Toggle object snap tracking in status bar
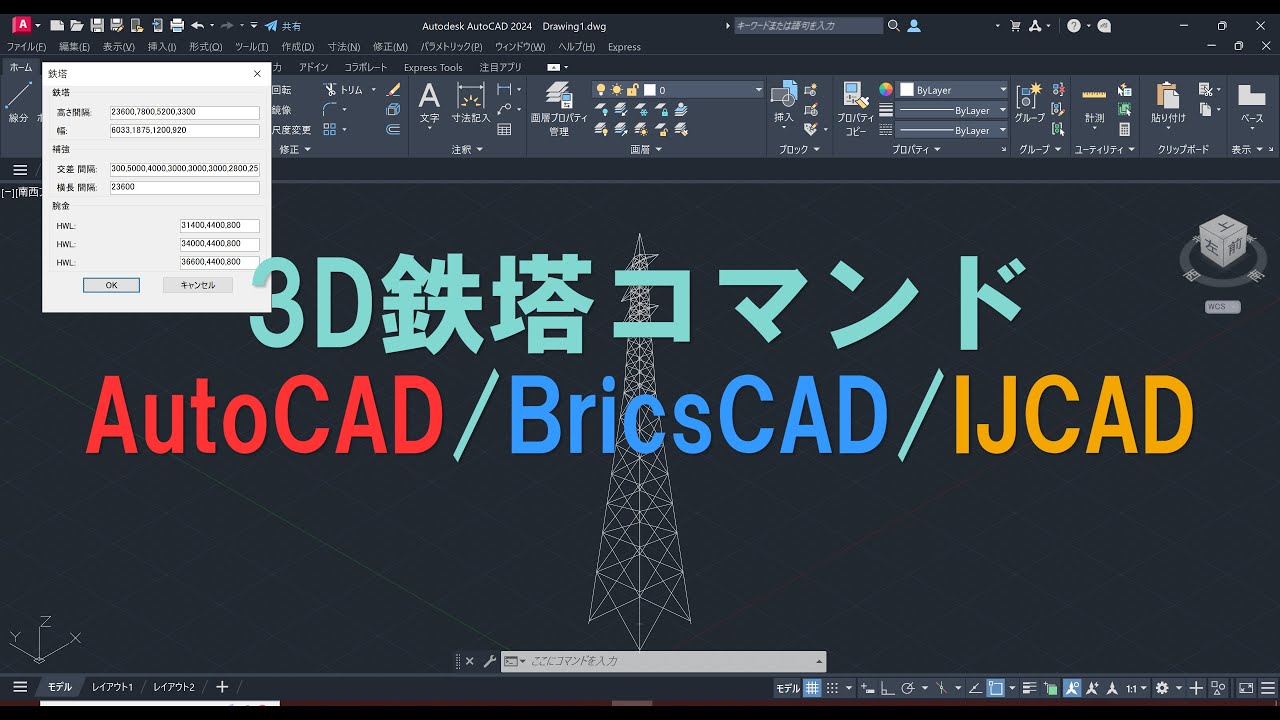 pos(974,688)
